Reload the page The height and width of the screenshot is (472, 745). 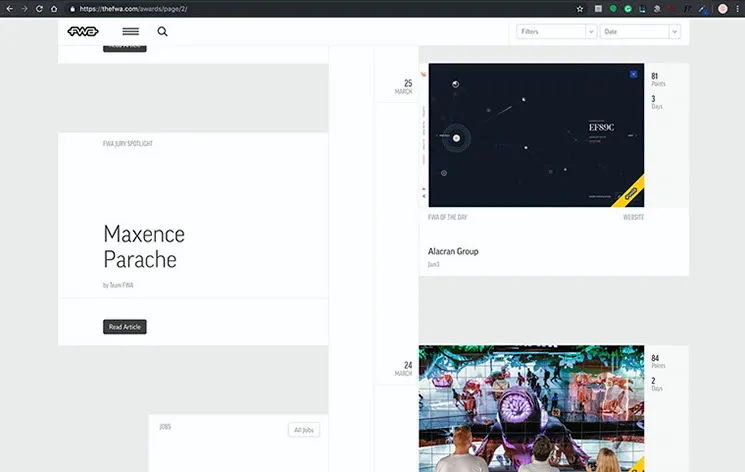(x=39, y=8)
